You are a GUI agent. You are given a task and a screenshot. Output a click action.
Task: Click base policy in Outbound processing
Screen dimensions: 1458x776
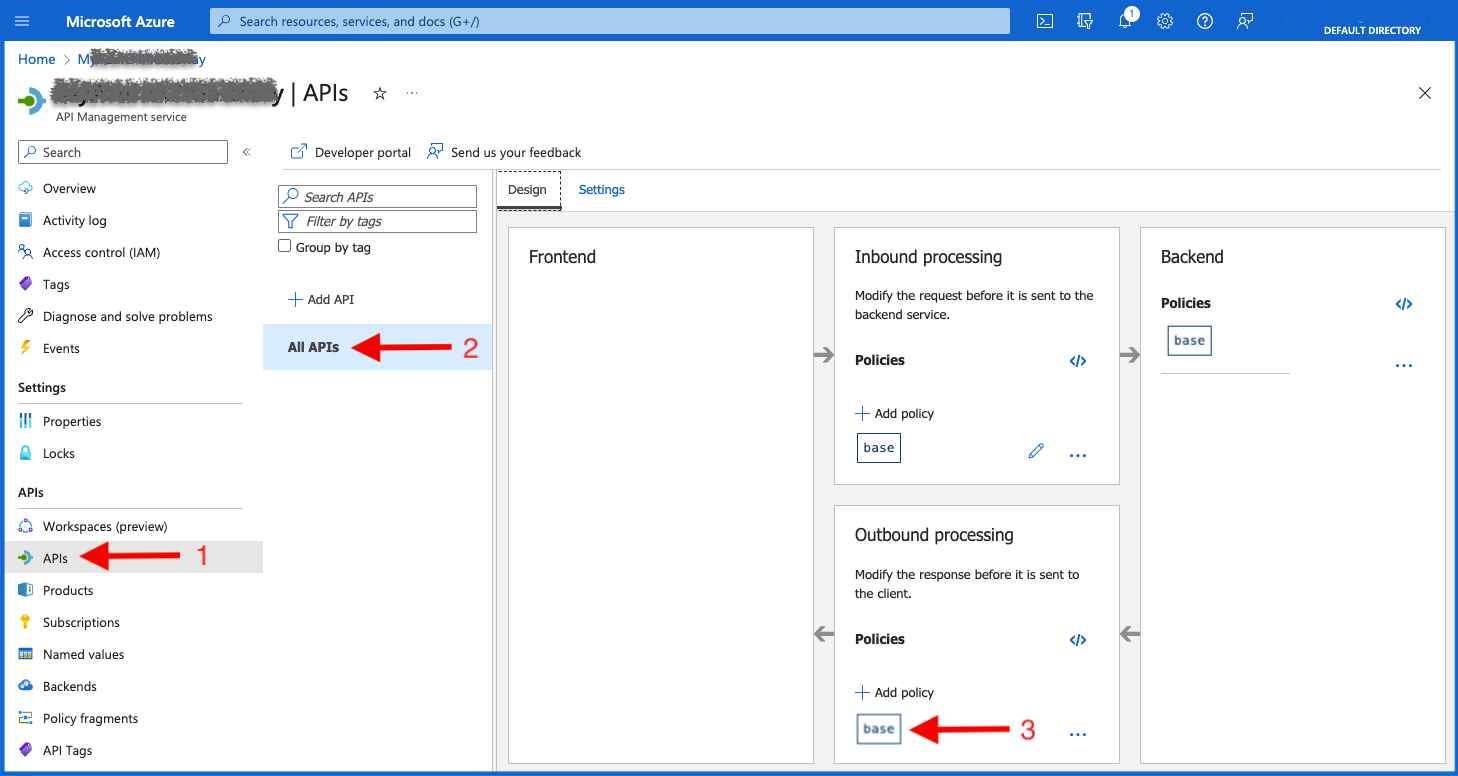point(879,729)
